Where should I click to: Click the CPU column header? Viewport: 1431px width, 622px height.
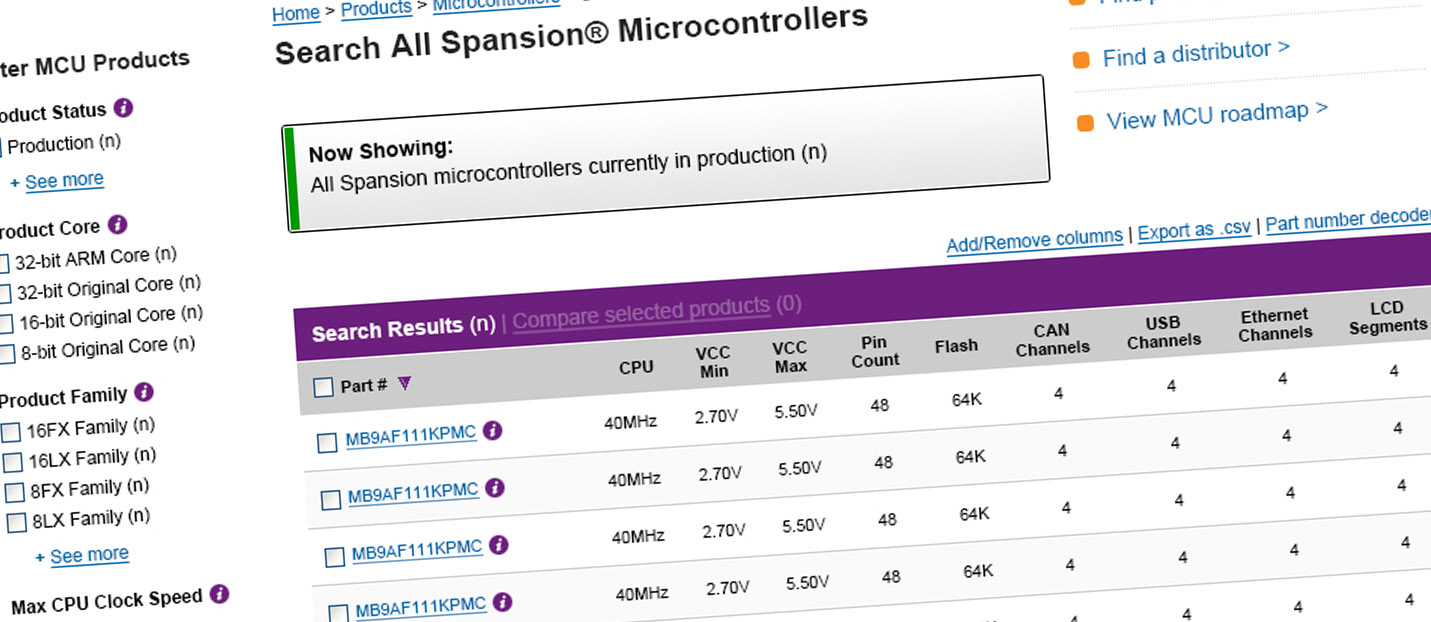[636, 367]
